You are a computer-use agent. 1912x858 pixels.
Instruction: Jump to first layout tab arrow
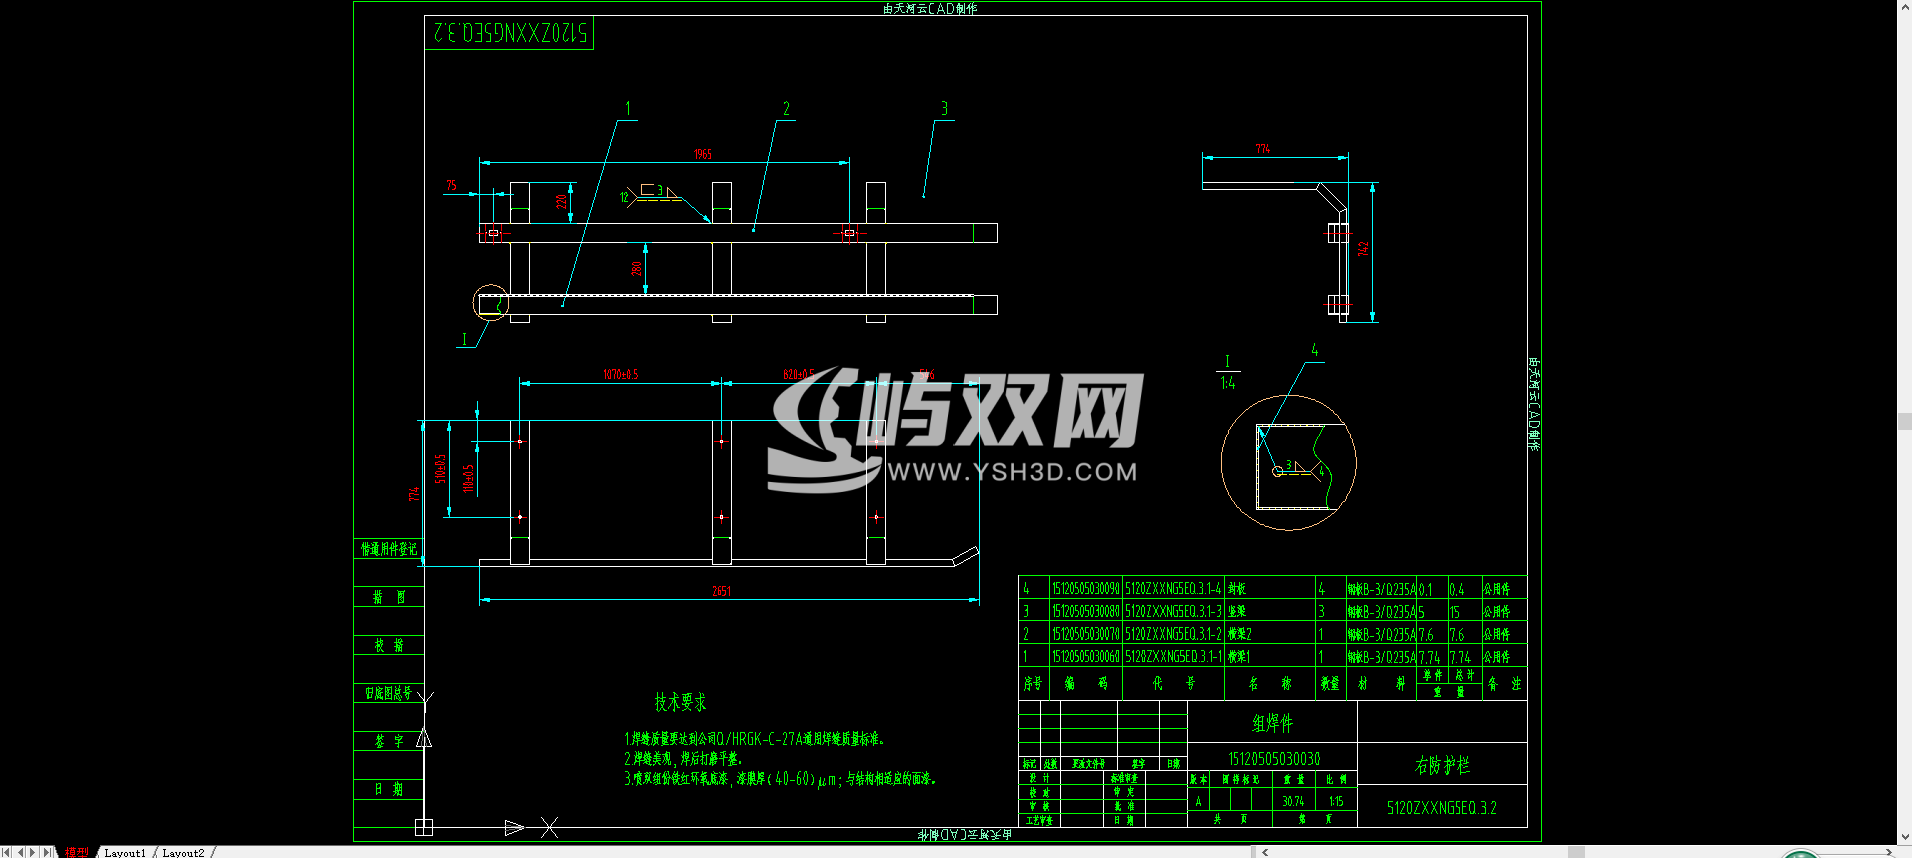coord(7,852)
